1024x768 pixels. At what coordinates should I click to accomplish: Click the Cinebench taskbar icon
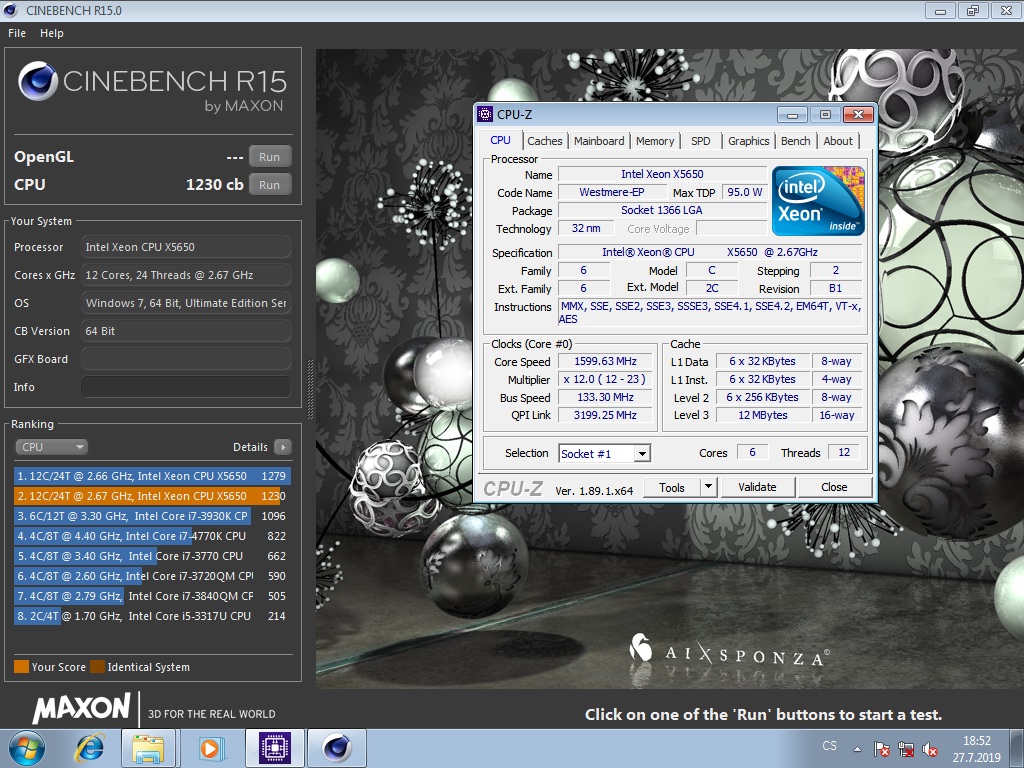[x=336, y=747]
